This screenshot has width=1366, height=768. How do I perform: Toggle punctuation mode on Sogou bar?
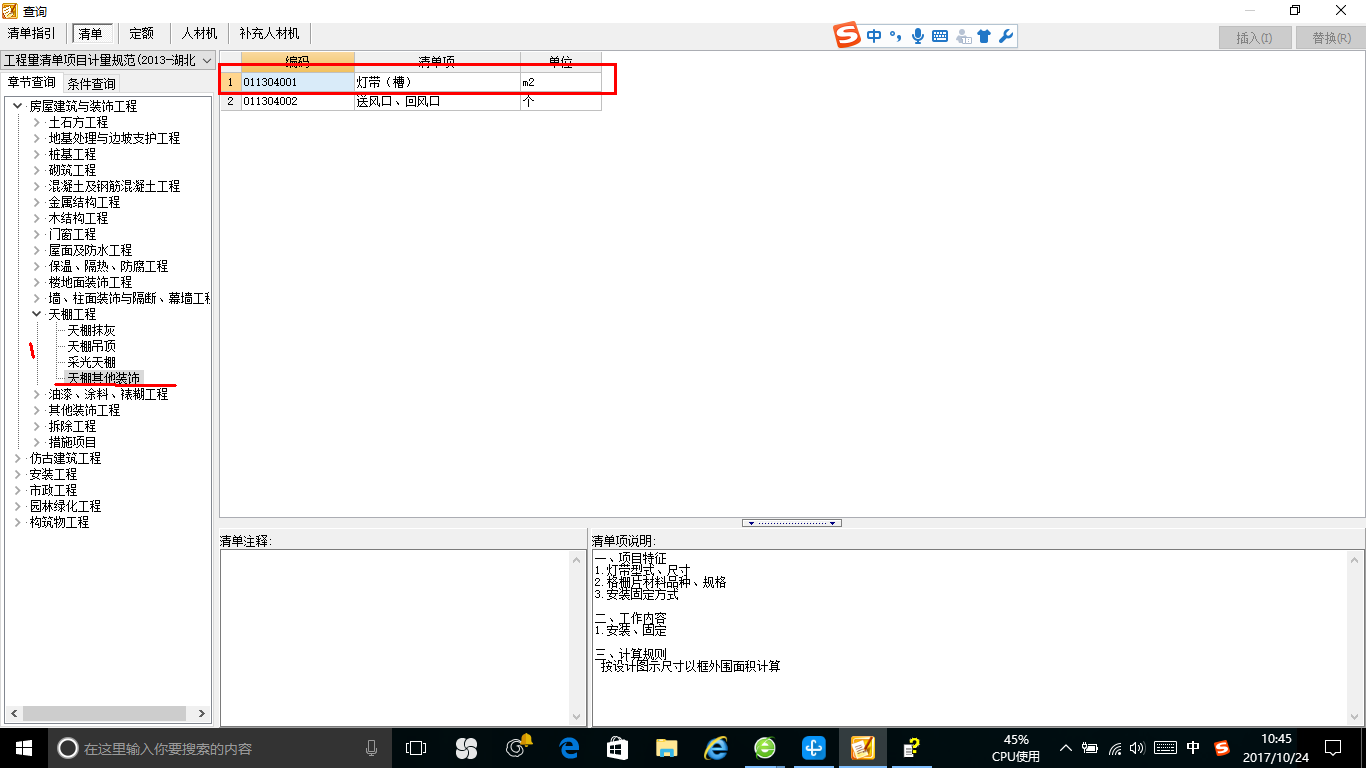pos(896,36)
